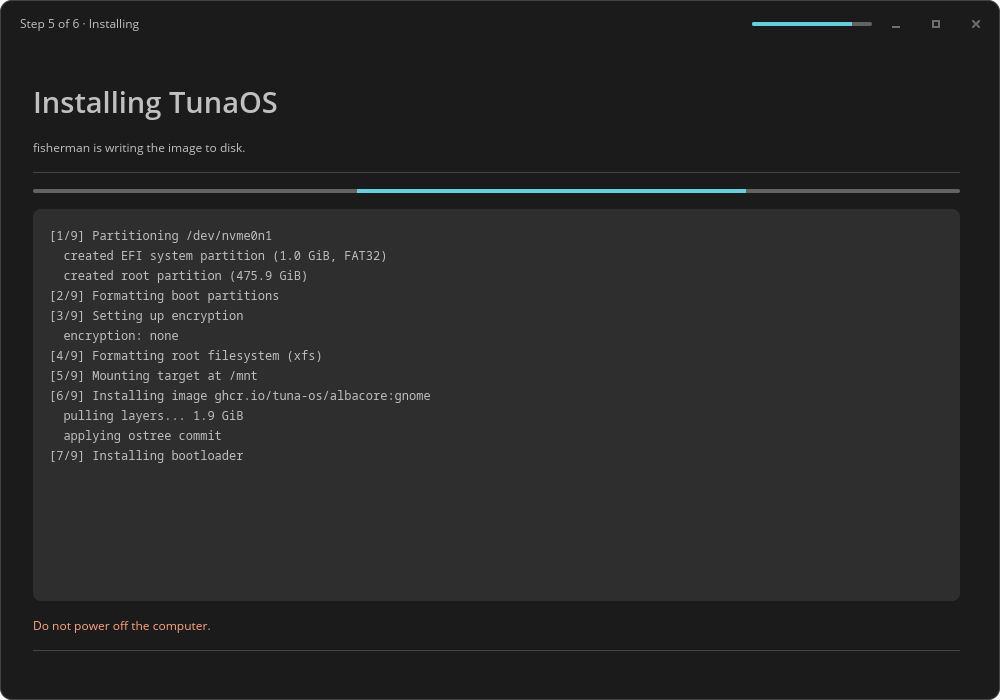
Task: Click the 'Do not power off the computer.' warning
Action: (122, 626)
